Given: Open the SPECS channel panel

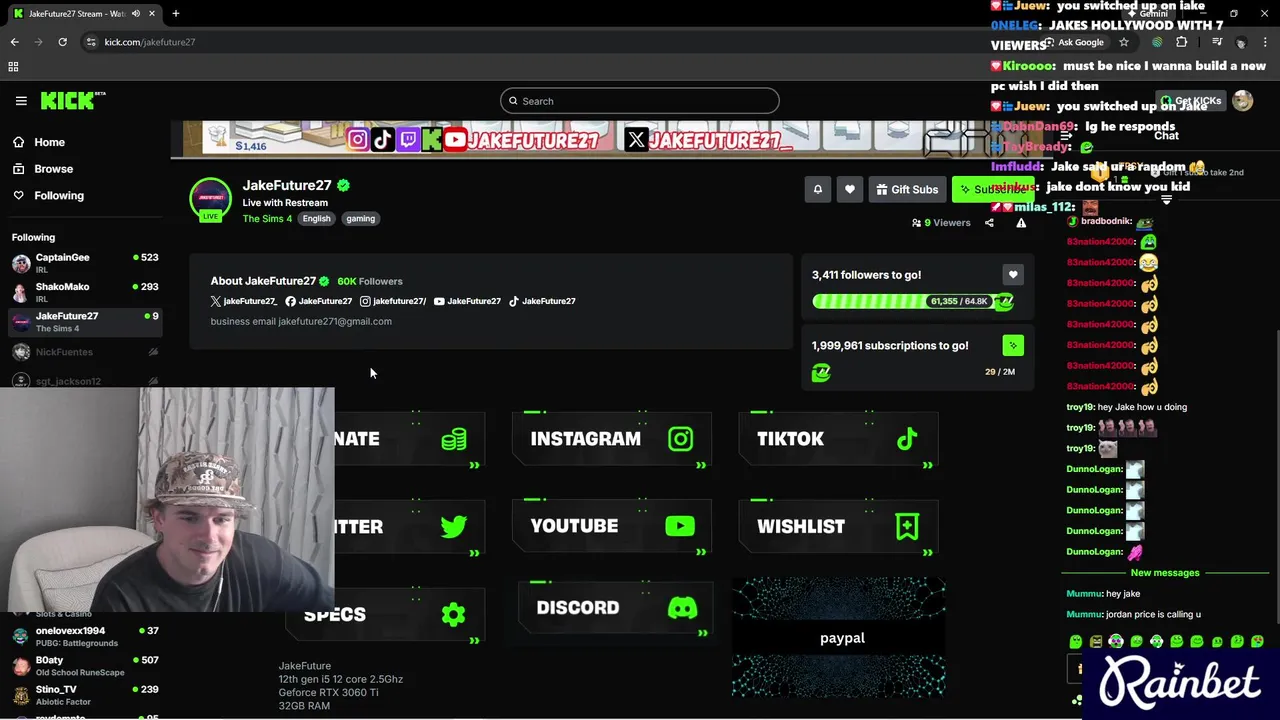Looking at the screenshot, I should pos(384,614).
